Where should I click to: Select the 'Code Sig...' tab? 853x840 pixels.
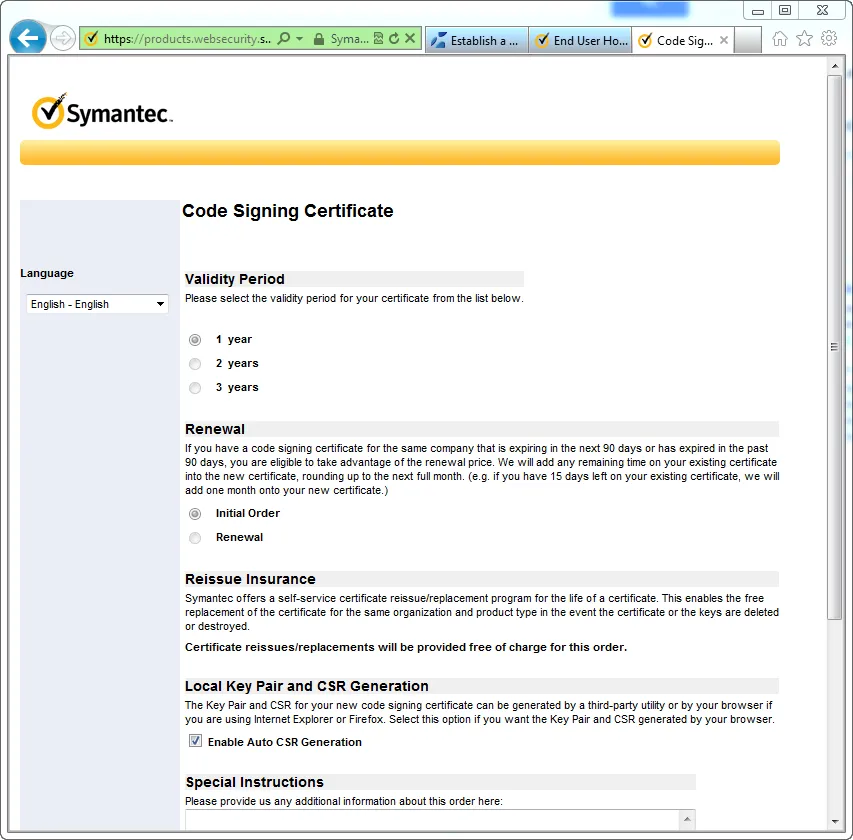683,40
